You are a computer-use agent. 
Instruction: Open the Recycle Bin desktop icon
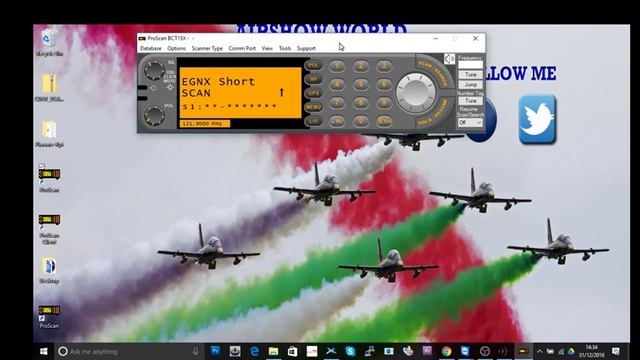(x=49, y=43)
